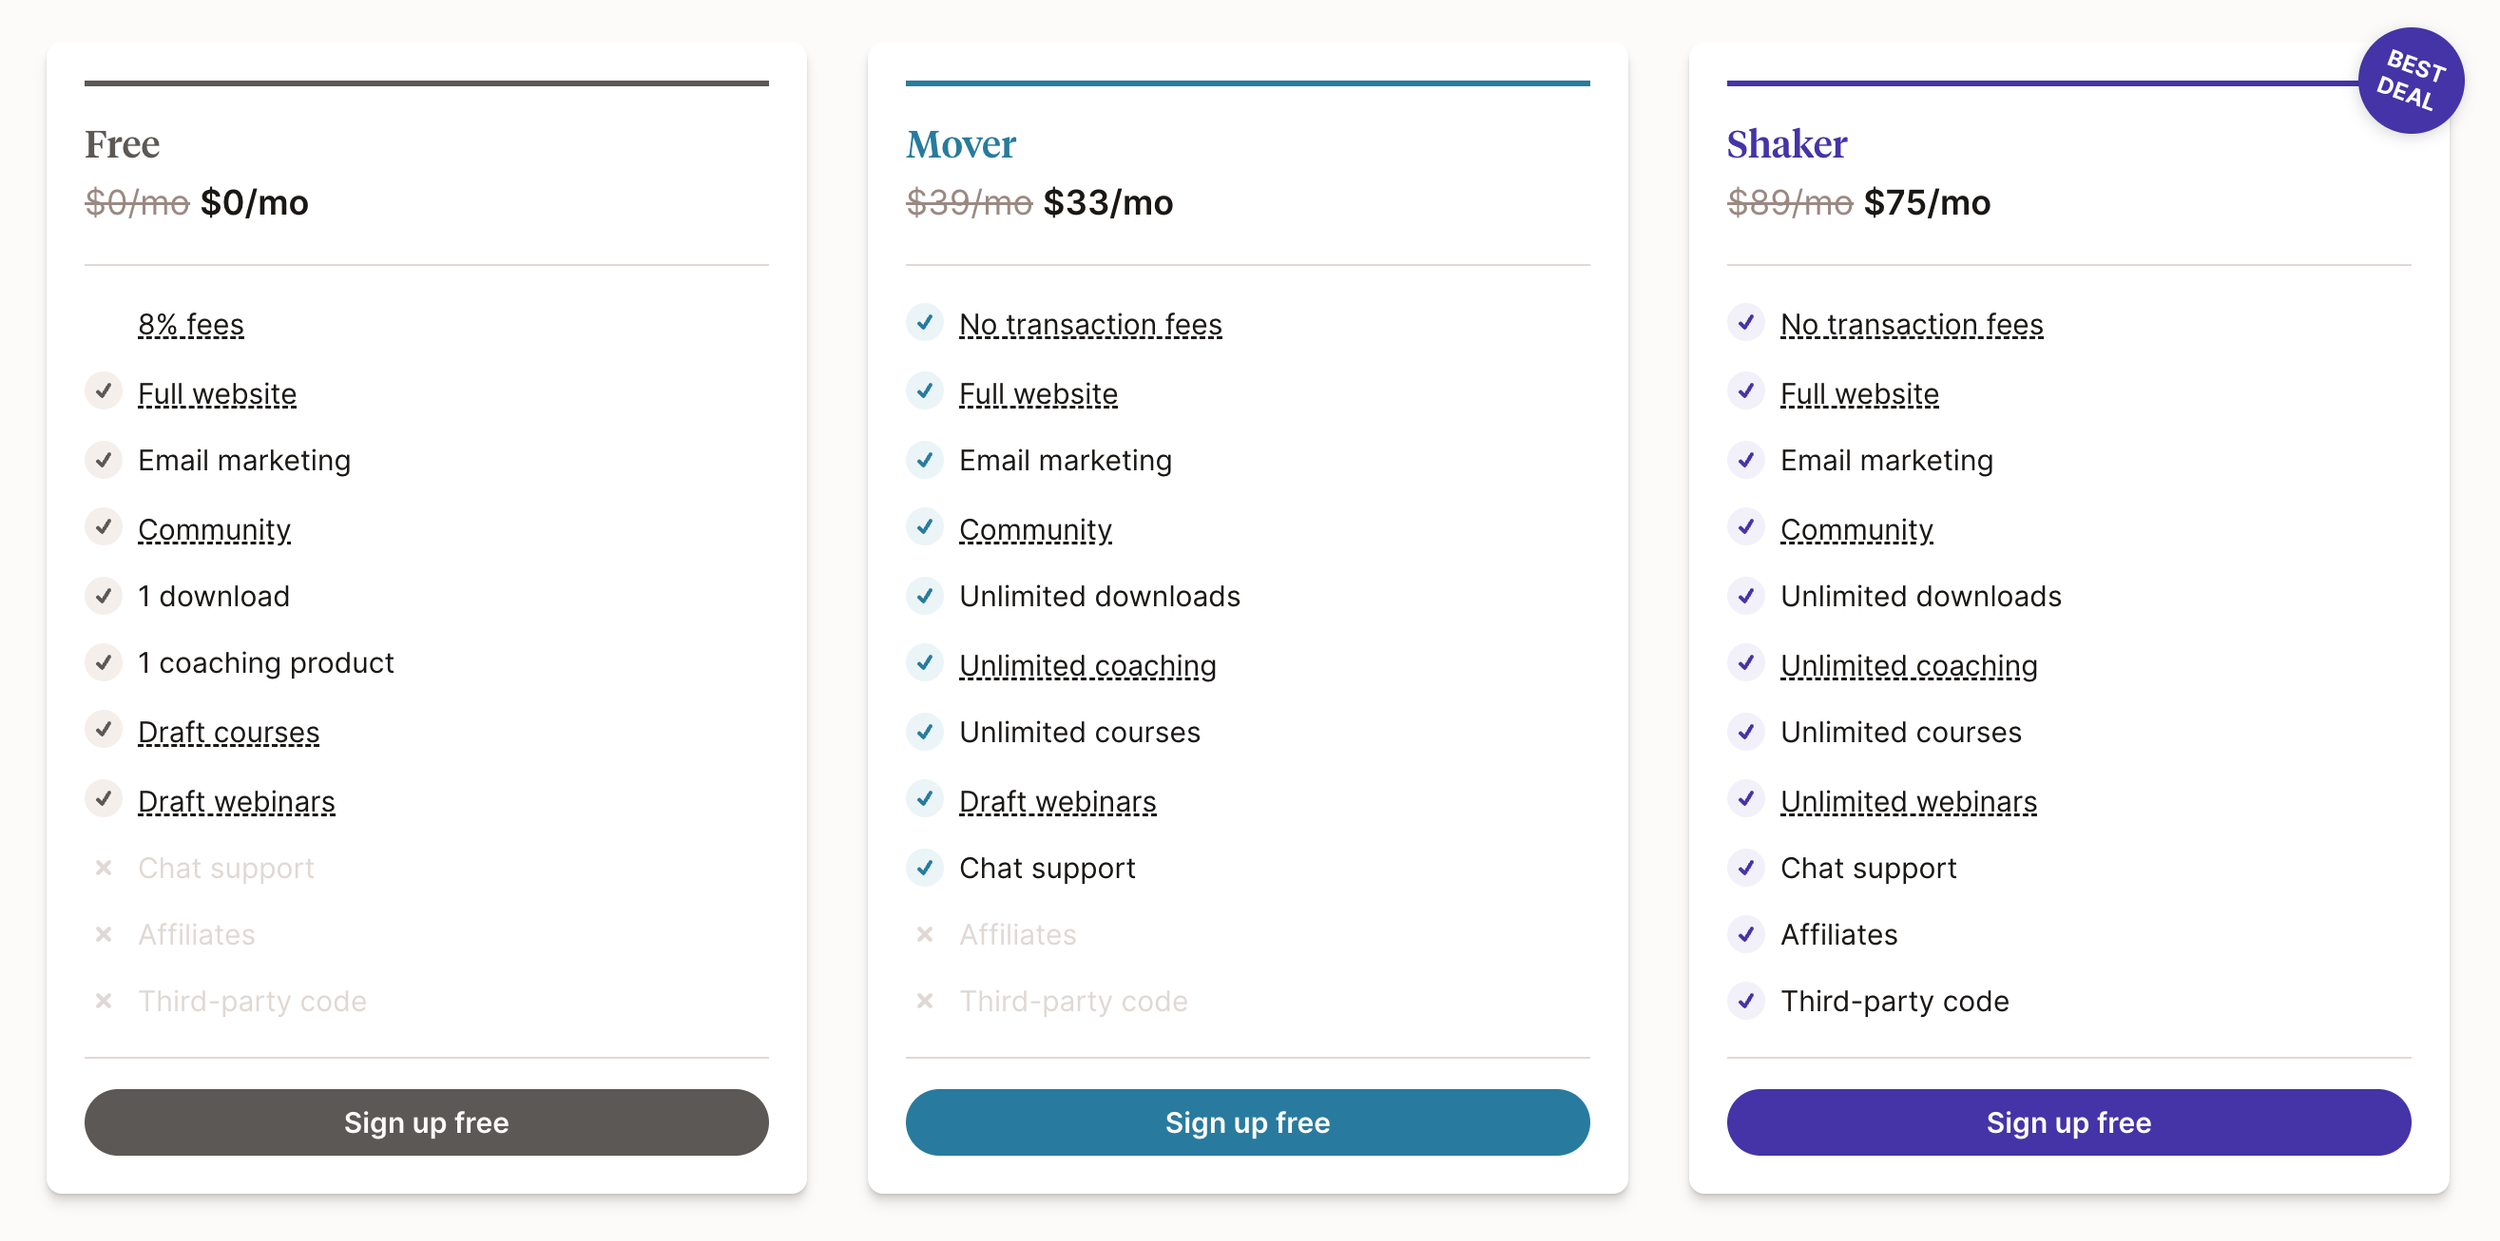The image size is (2500, 1241).
Task: Click the X icon beside Affiliates in Mover plan
Action: [x=925, y=934]
